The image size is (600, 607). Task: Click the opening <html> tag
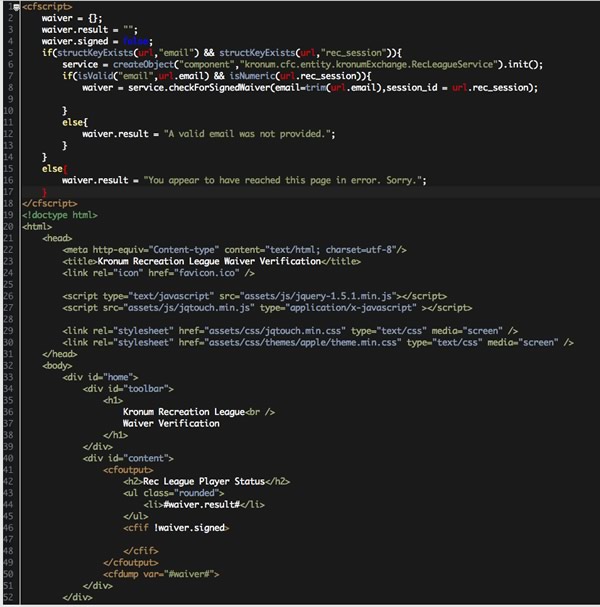click(37, 227)
